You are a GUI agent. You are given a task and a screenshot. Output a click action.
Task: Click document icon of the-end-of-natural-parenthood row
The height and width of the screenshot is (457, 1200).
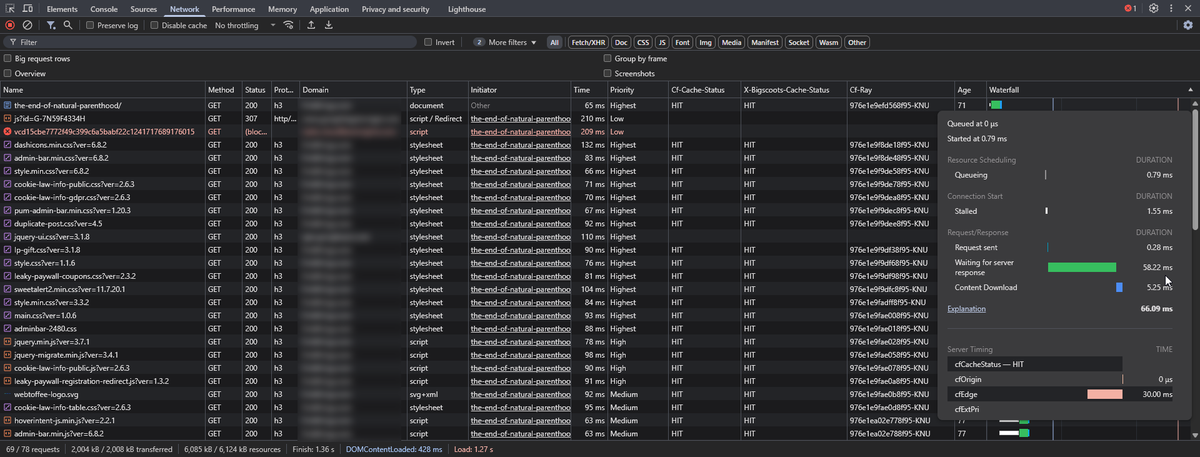pyautogui.click(x=8, y=105)
